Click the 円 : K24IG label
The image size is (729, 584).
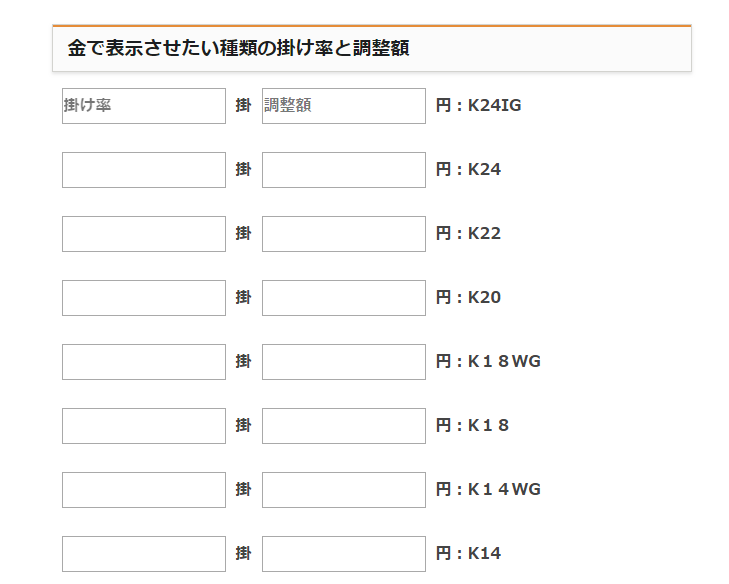point(478,106)
